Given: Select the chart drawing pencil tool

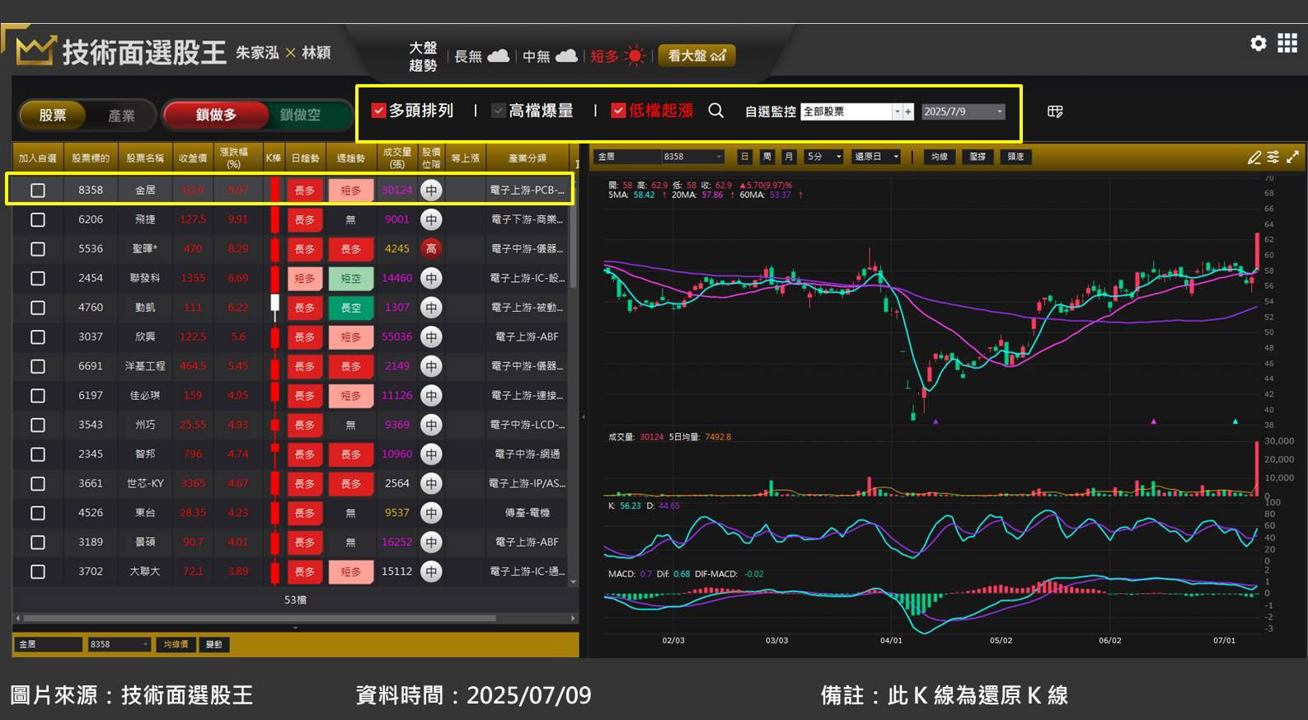Looking at the screenshot, I should pyautogui.click(x=1254, y=157).
